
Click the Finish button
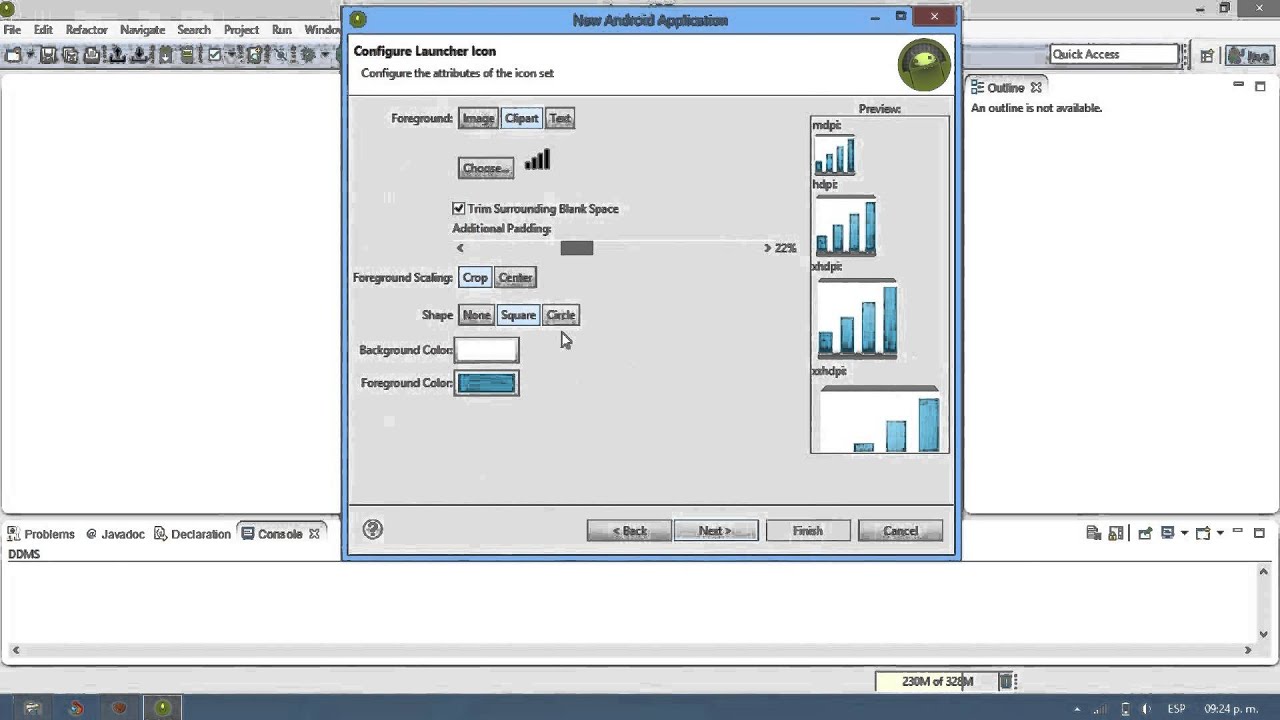pos(808,531)
